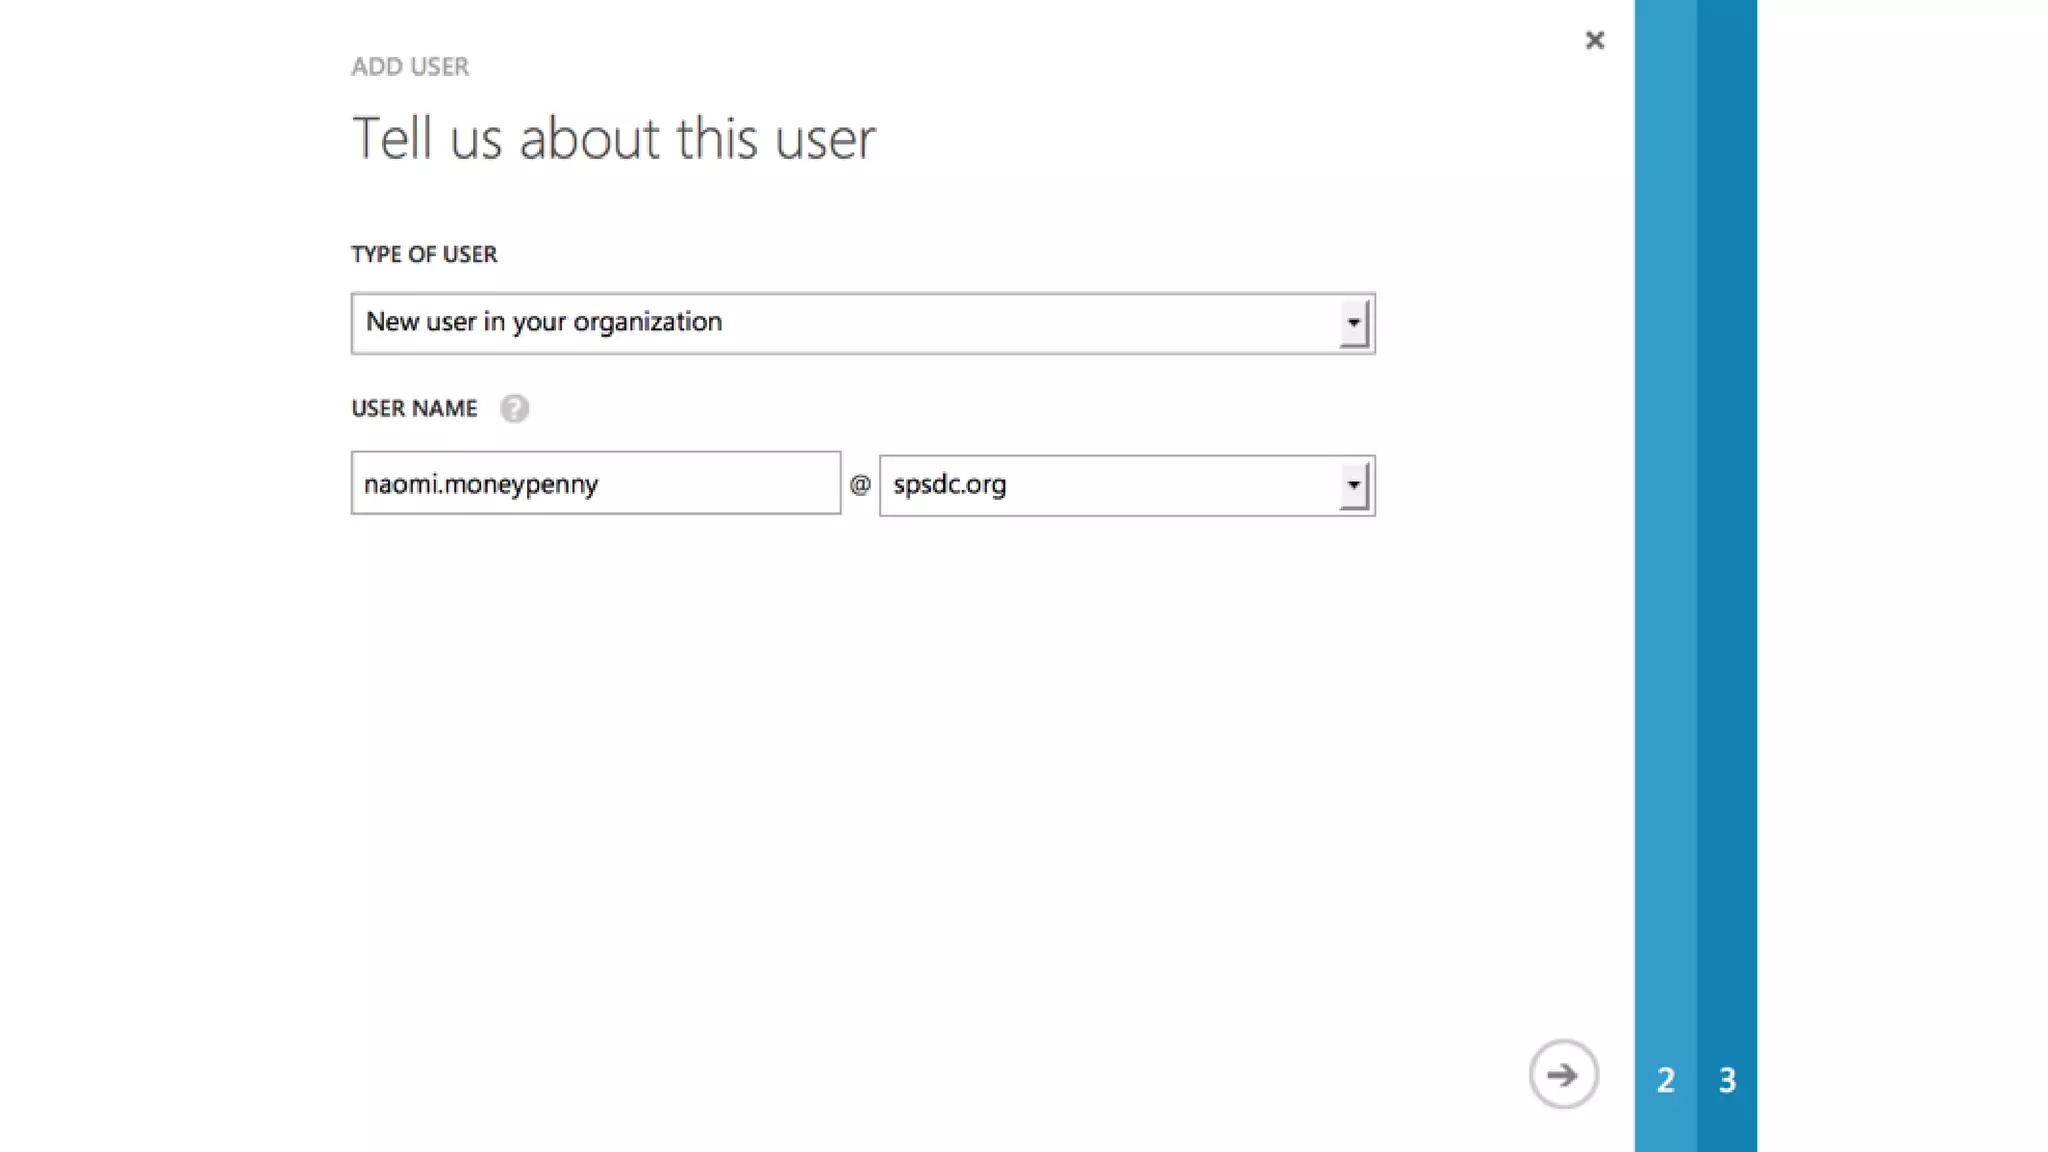Click the ADD USER header label
2048x1152 pixels.
coord(410,67)
